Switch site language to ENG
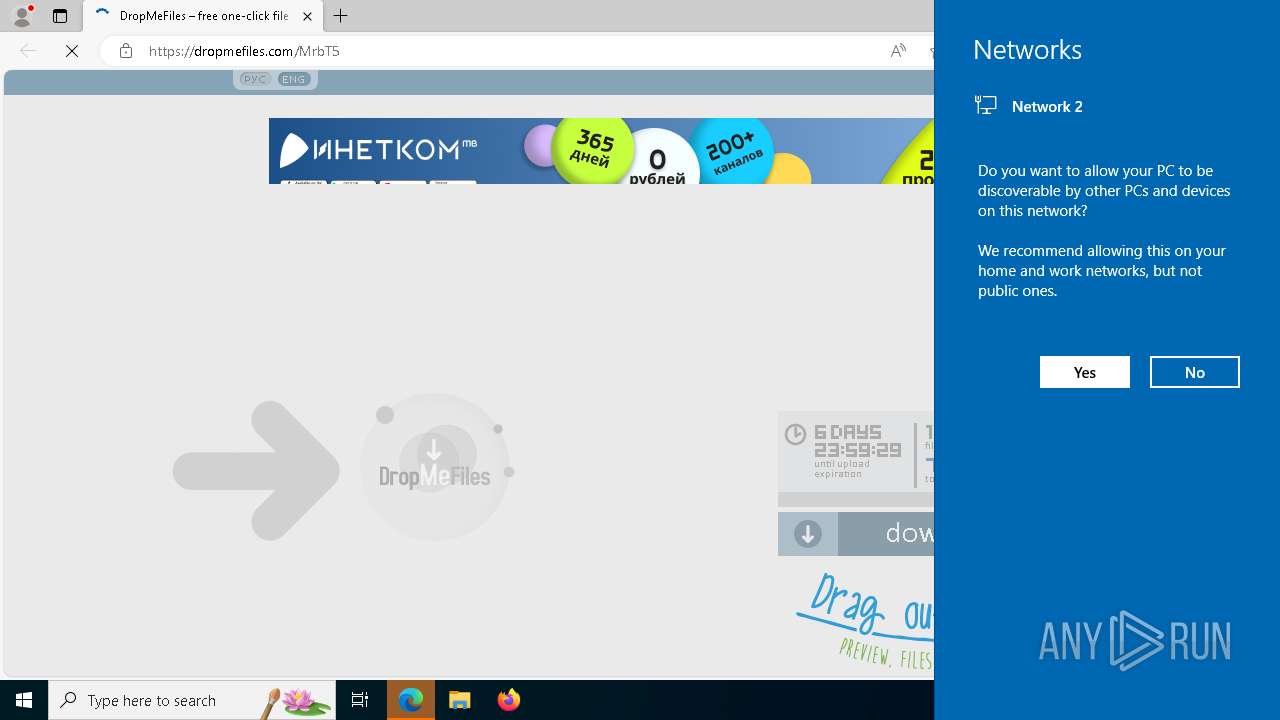Image resolution: width=1280 pixels, height=720 pixels. (294, 79)
